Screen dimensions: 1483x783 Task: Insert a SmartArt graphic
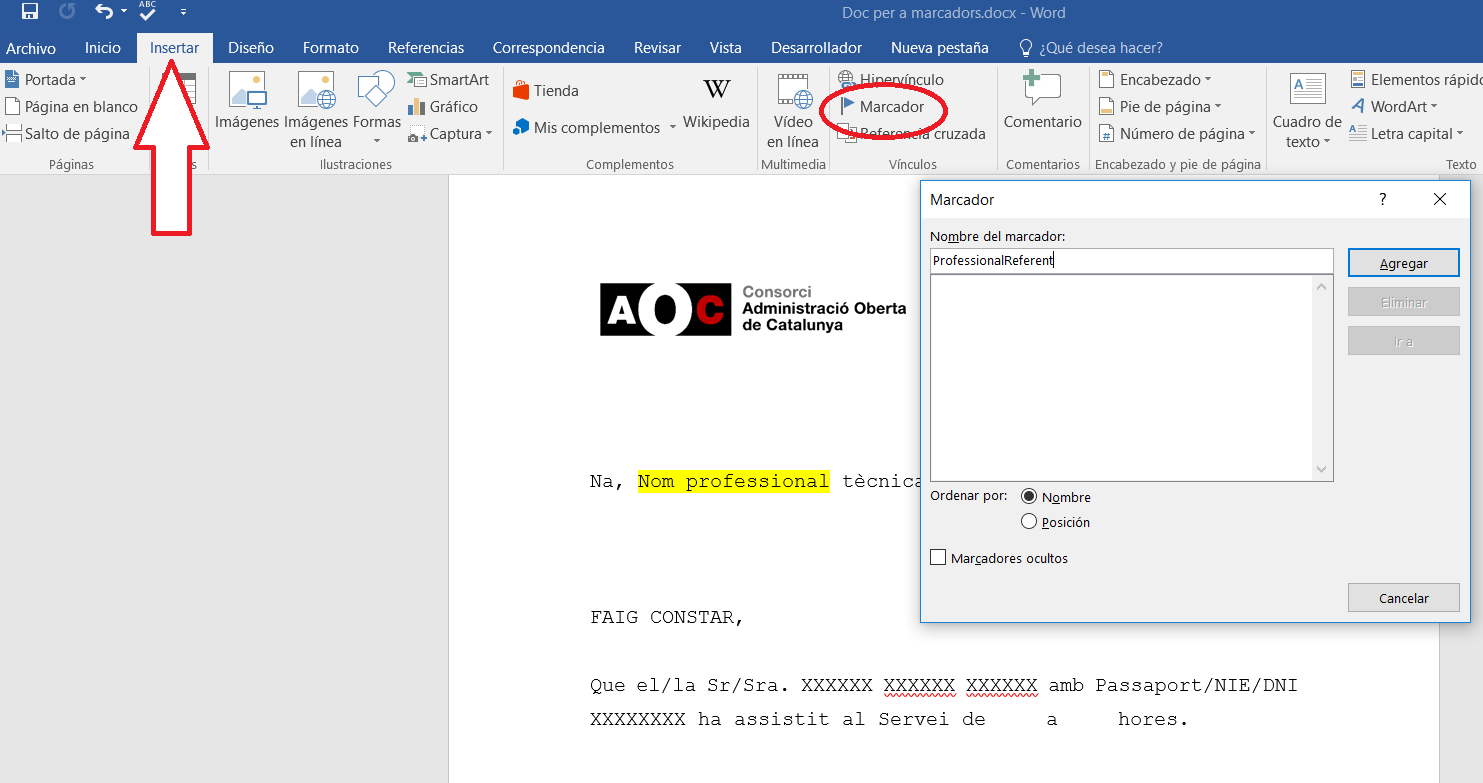448,80
